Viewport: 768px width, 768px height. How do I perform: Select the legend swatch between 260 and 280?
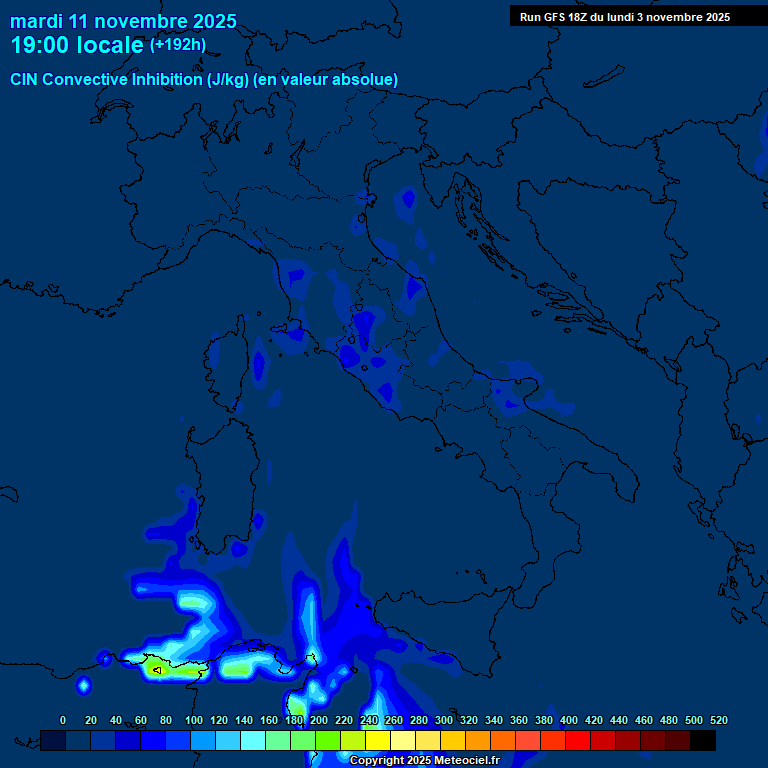[x=403, y=741]
